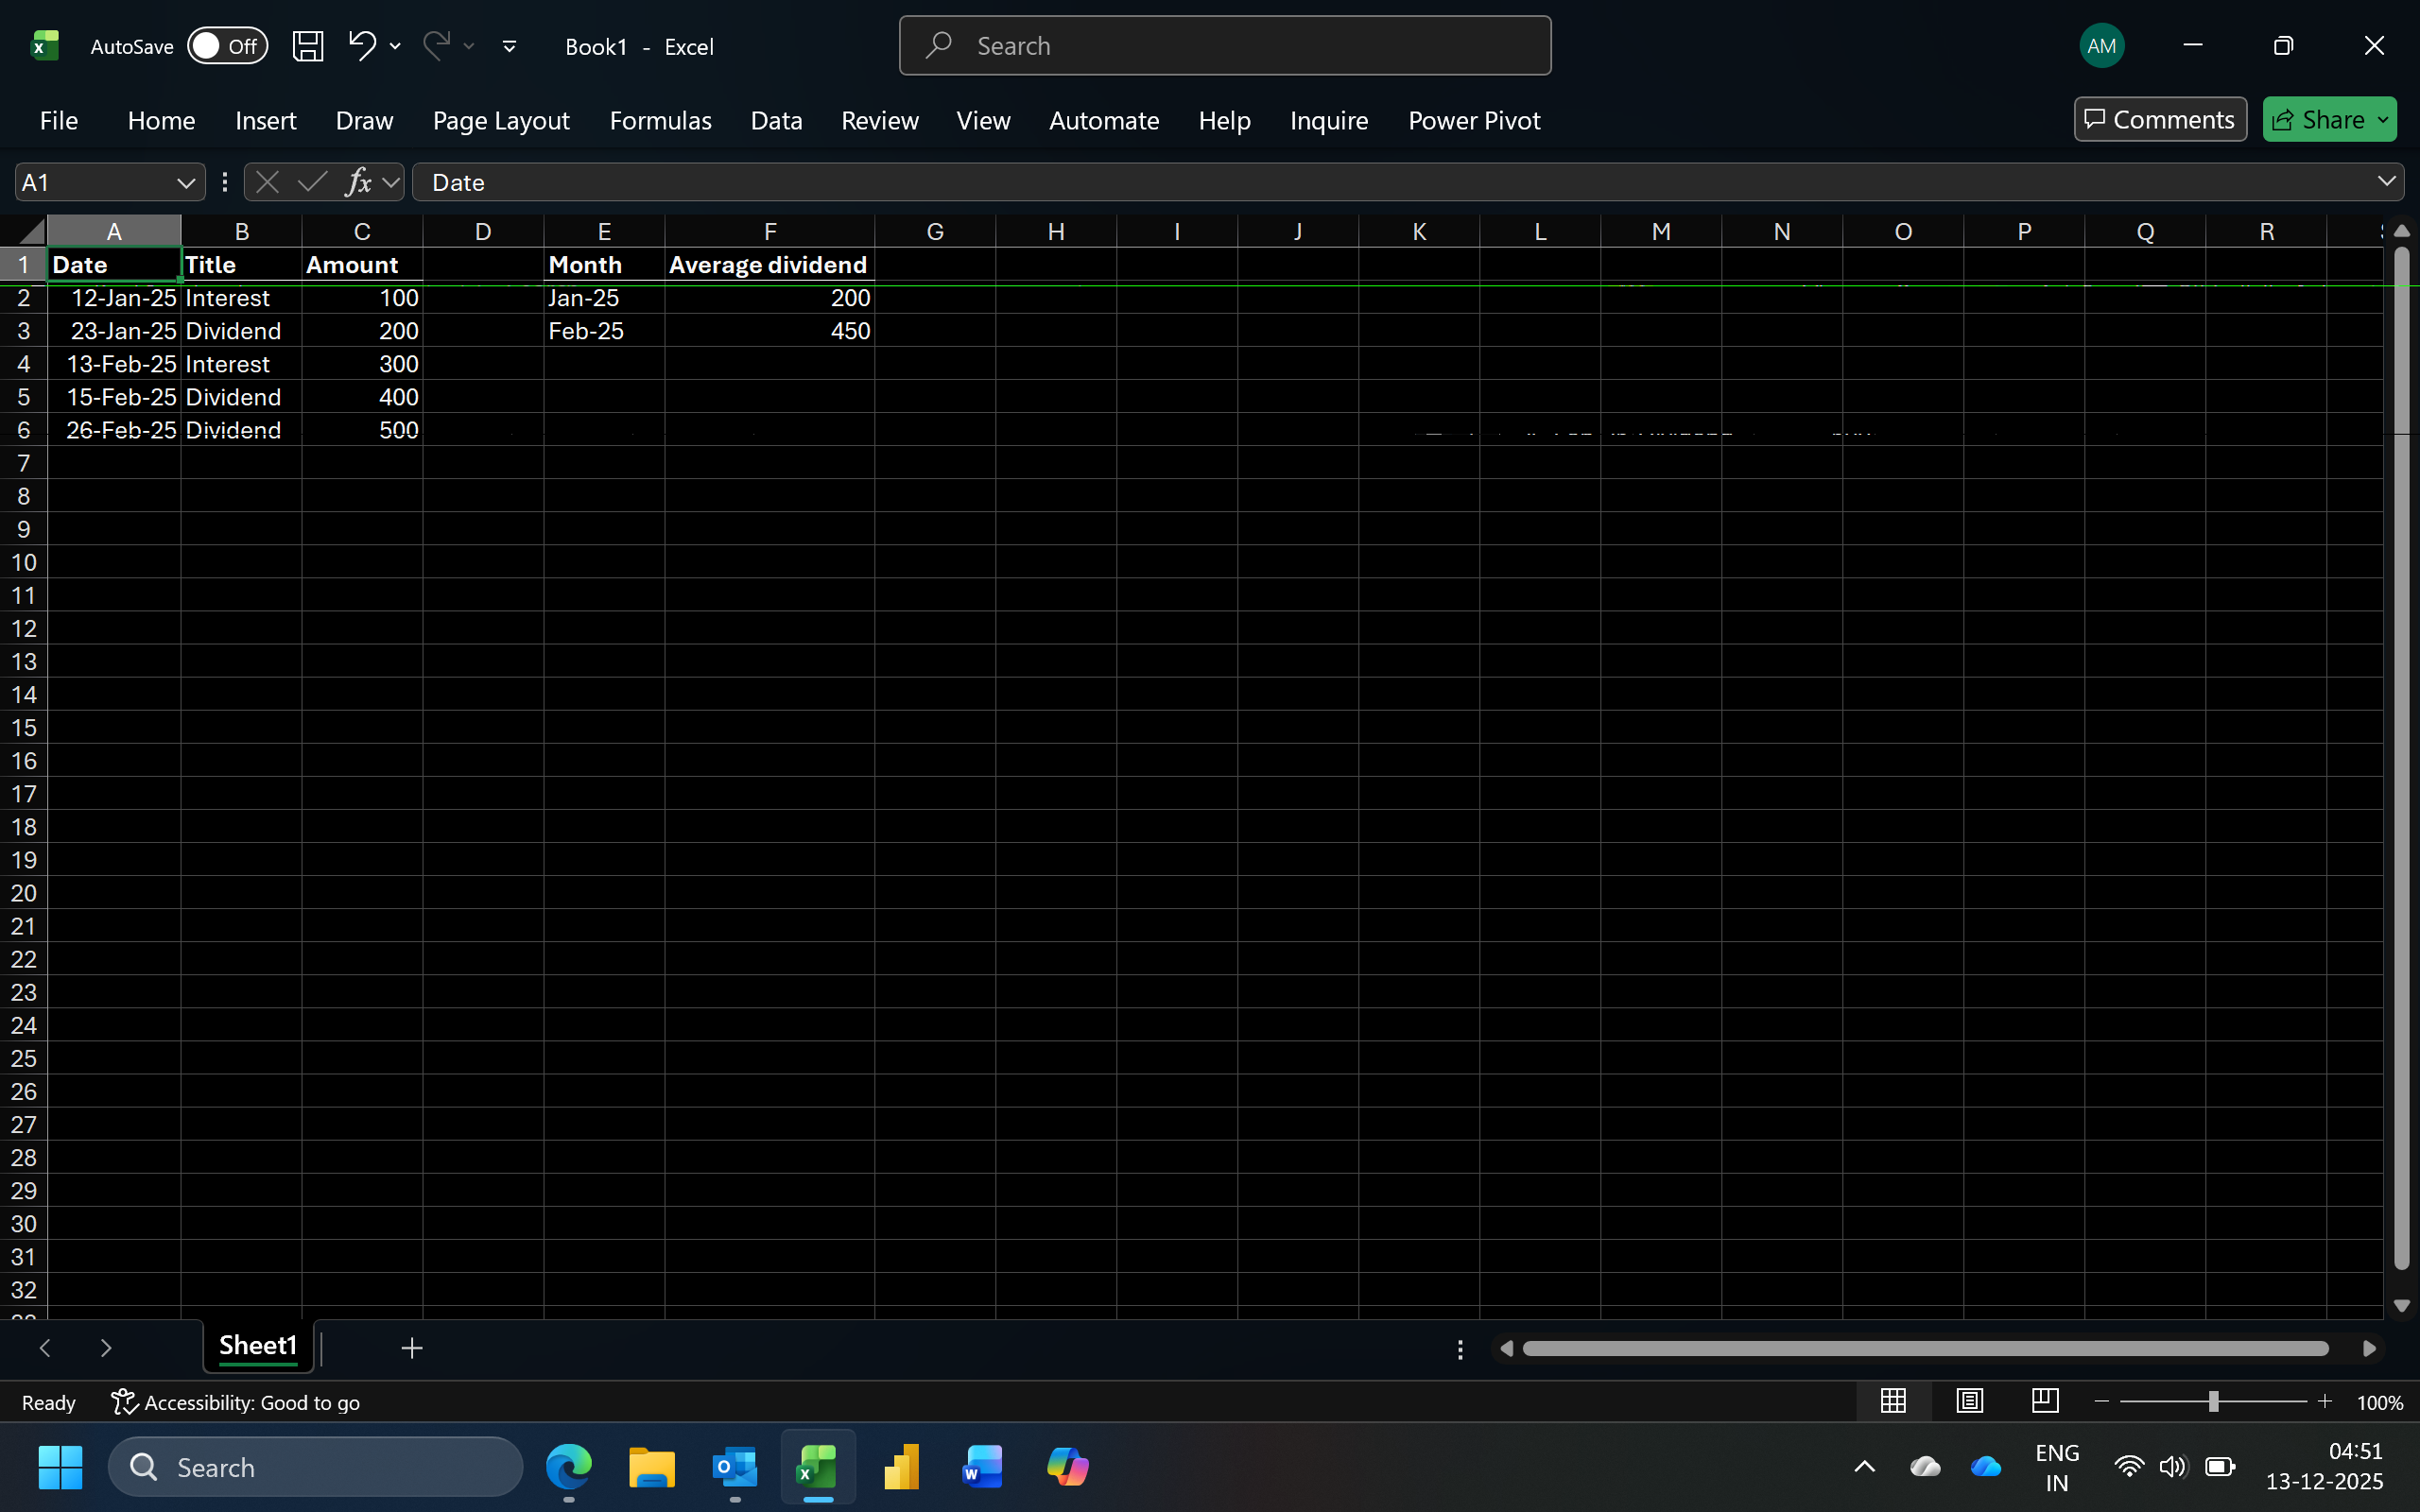This screenshot has height=1512, width=2420.
Task: Open the Undo history dropdown arrow
Action: (x=396, y=46)
